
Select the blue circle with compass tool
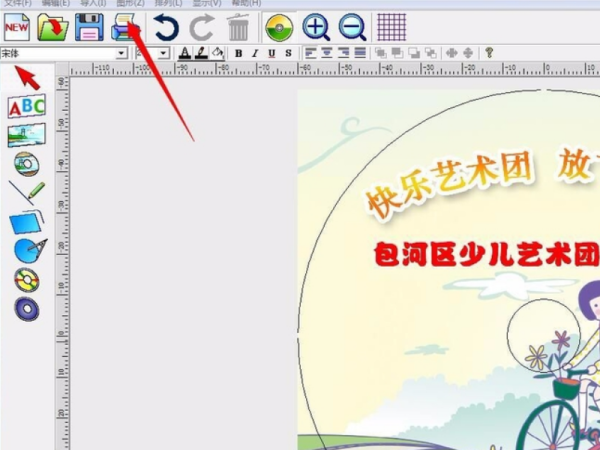click(x=30, y=251)
